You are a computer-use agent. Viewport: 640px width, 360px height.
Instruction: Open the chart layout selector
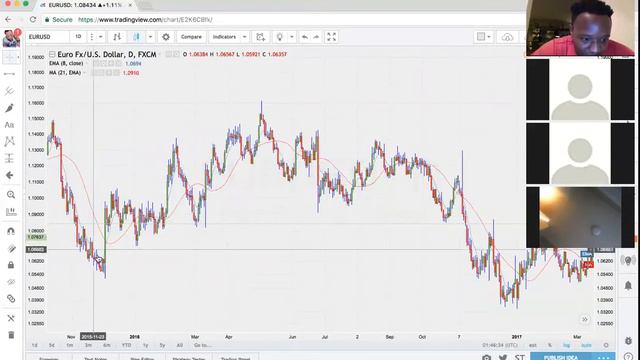[484, 37]
